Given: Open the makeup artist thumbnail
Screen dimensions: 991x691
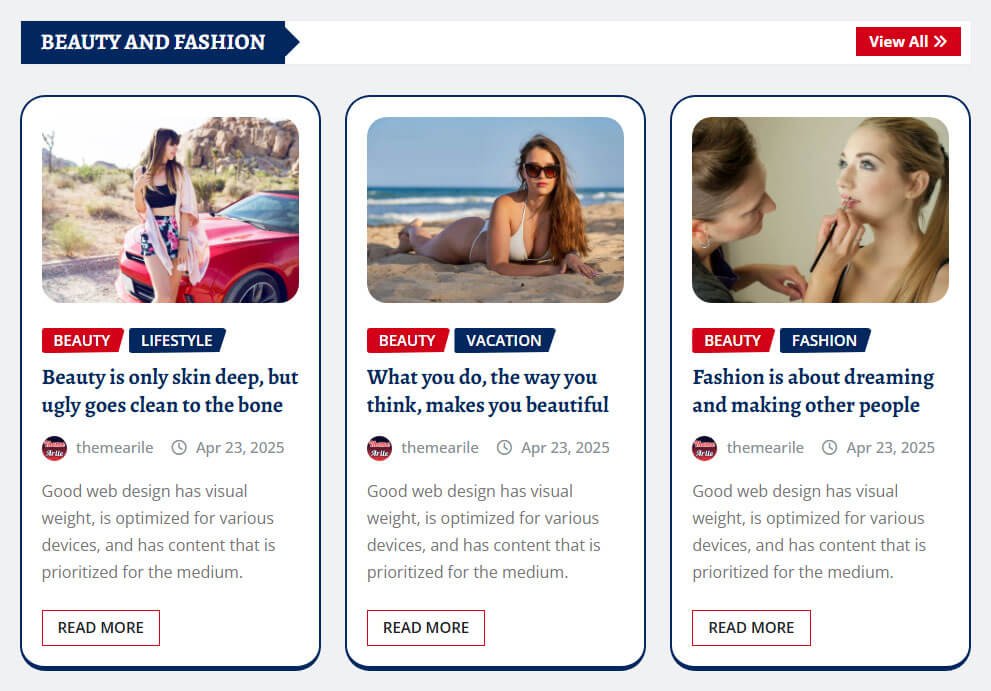Looking at the screenshot, I should [820, 209].
